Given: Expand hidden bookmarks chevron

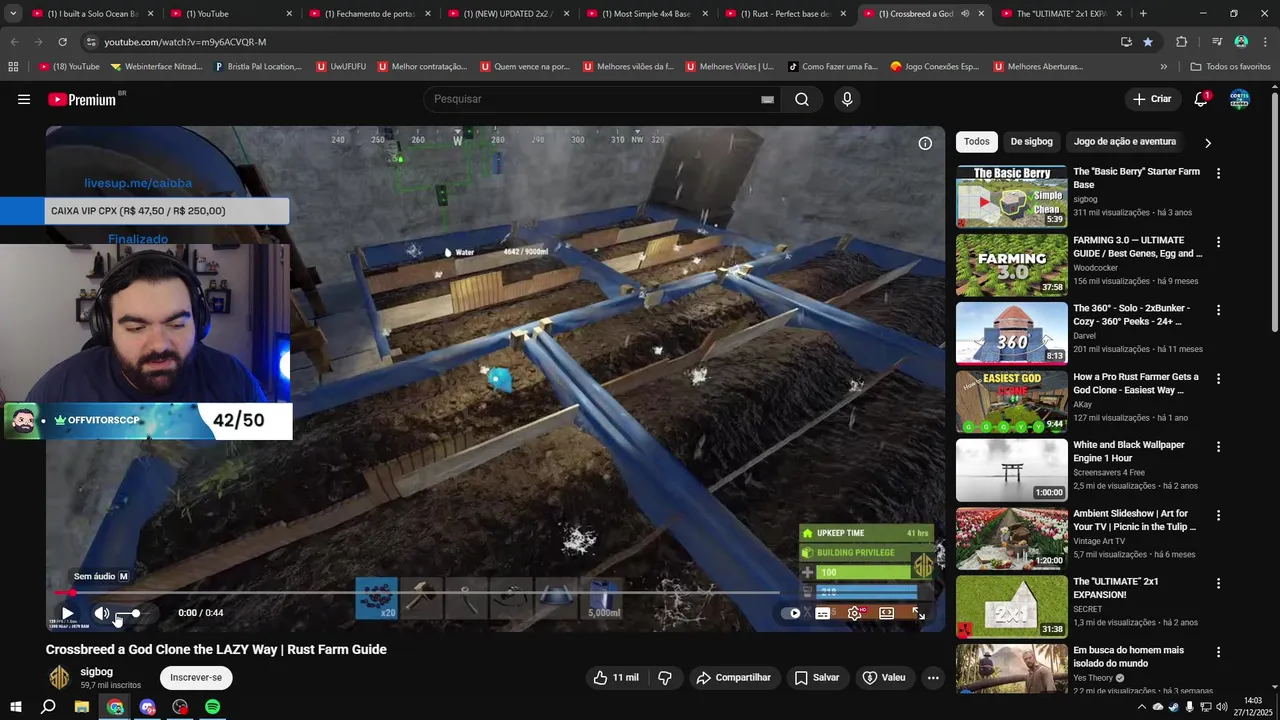Looking at the screenshot, I should pyautogui.click(x=1163, y=67).
